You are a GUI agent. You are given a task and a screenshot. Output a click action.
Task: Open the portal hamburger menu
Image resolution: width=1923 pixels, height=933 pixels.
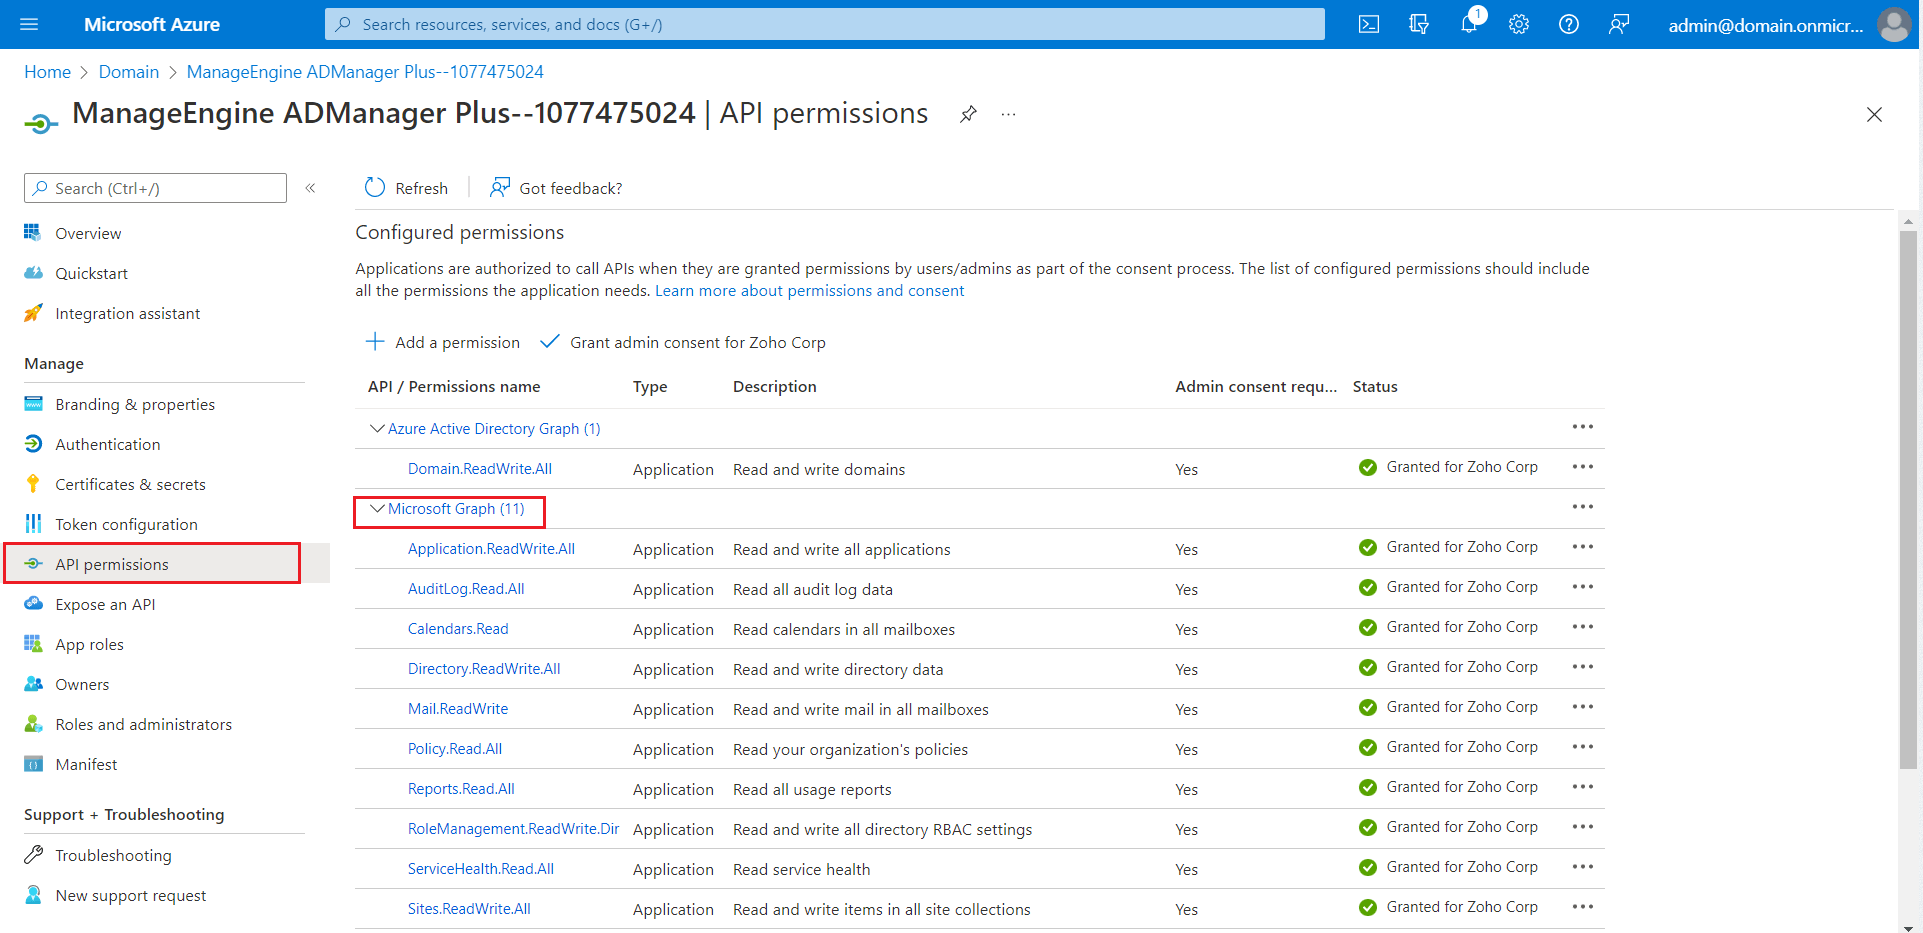[28, 24]
